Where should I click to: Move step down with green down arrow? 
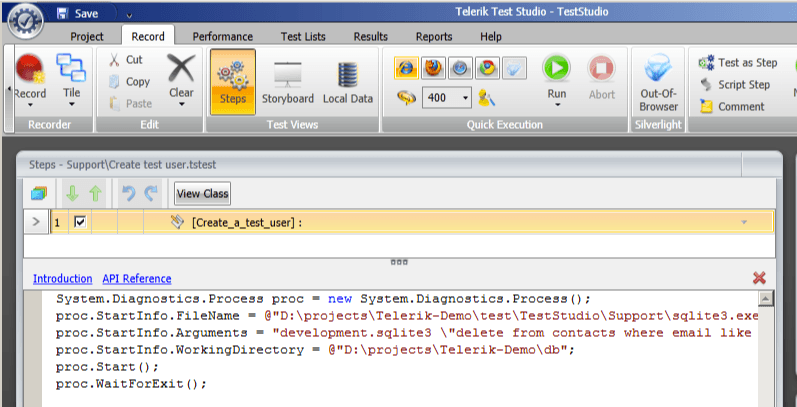point(72,194)
